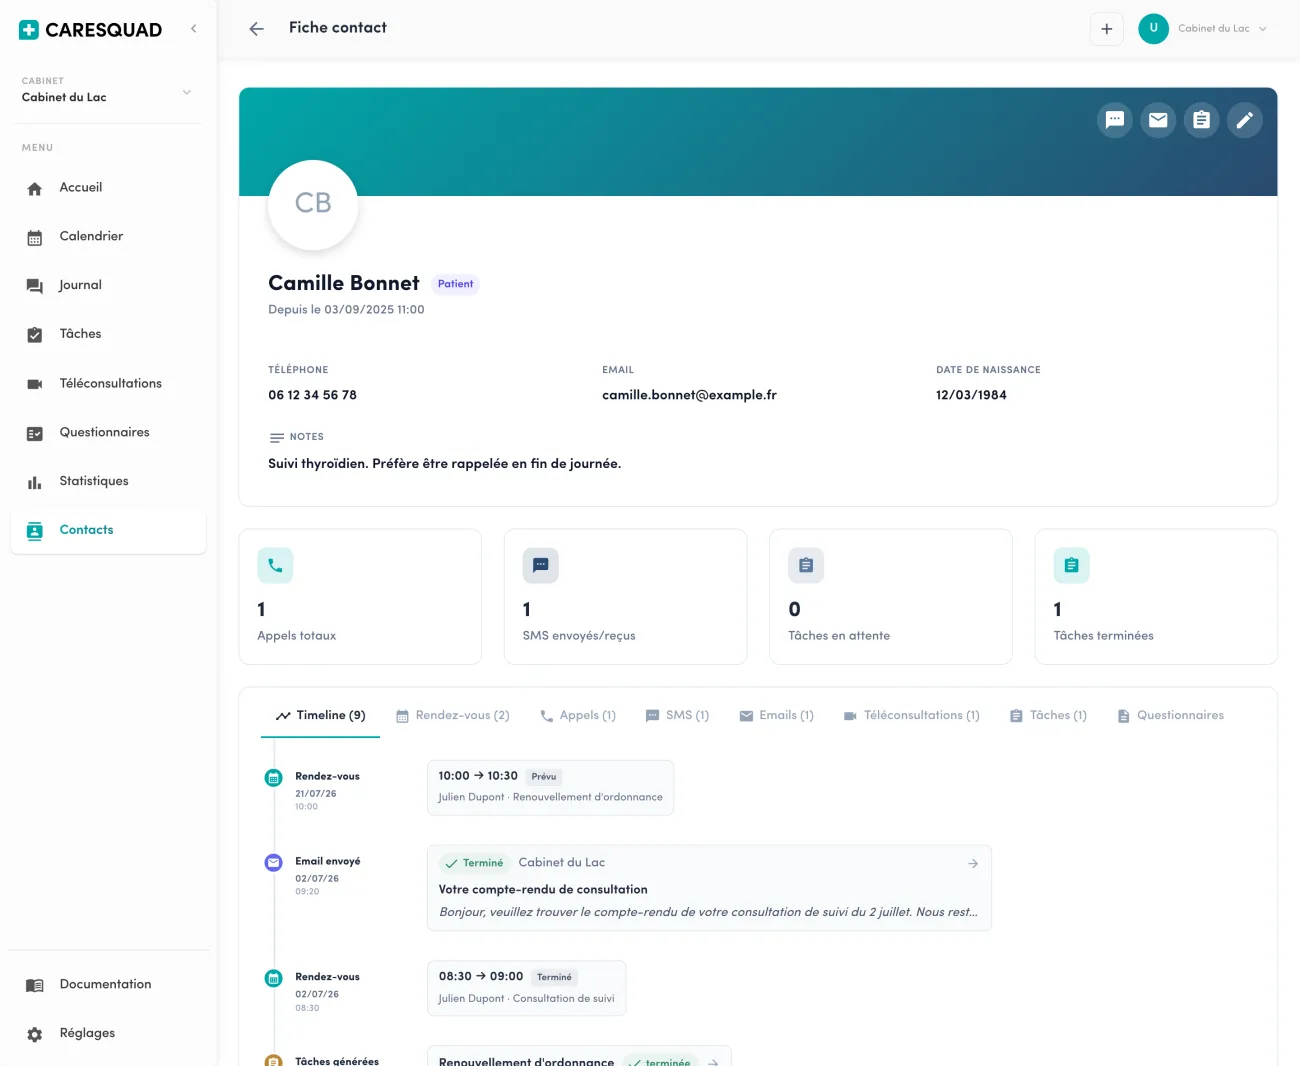
Task: Go to Accueil in the sidebar
Action: [108, 188]
